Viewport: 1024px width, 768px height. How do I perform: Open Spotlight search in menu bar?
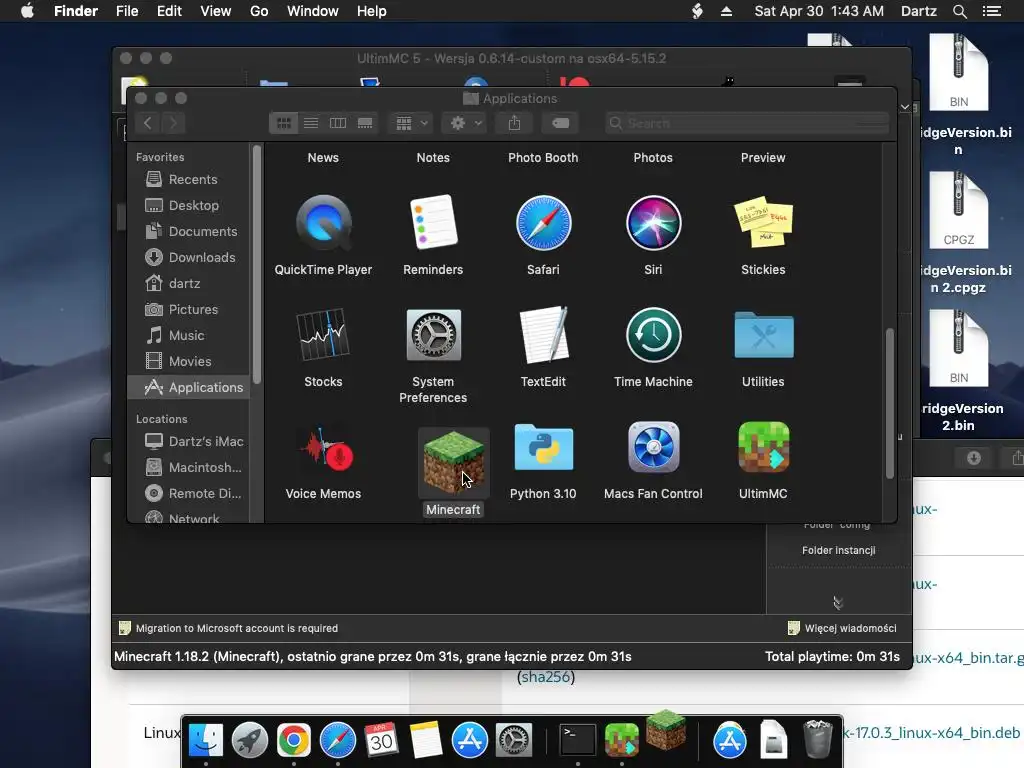click(x=959, y=11)
